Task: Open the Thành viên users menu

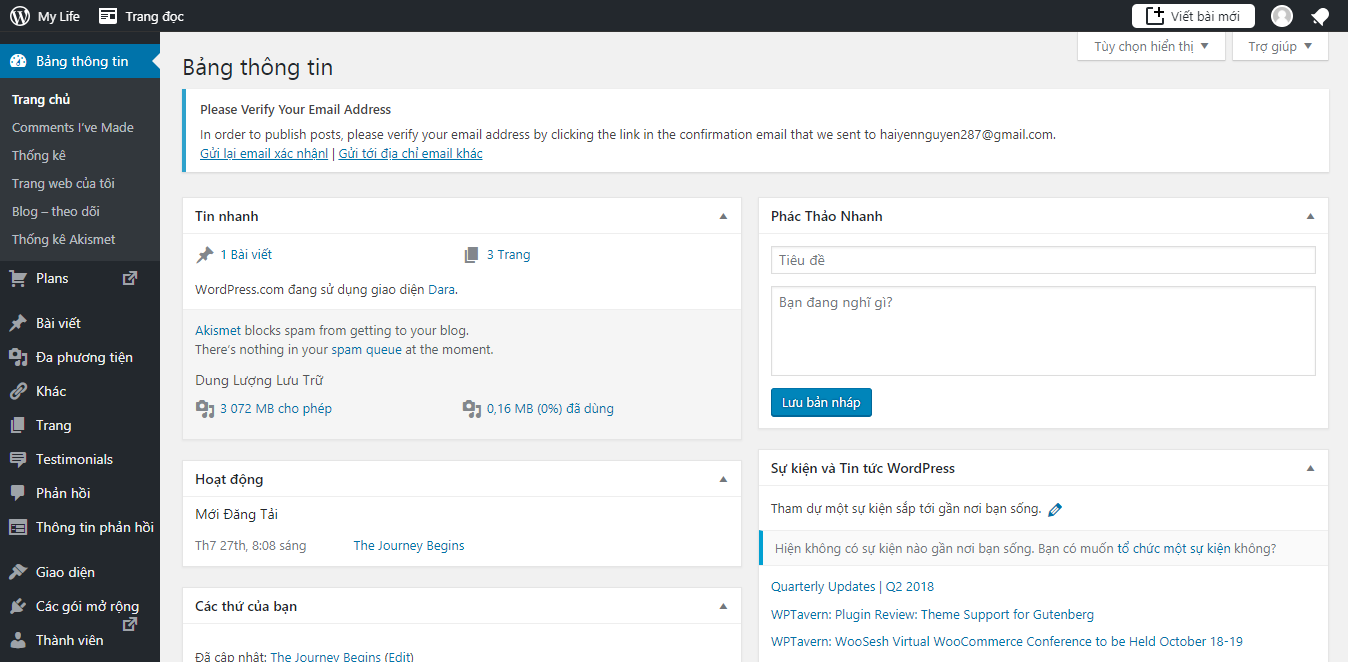Action: coord(69,640)
